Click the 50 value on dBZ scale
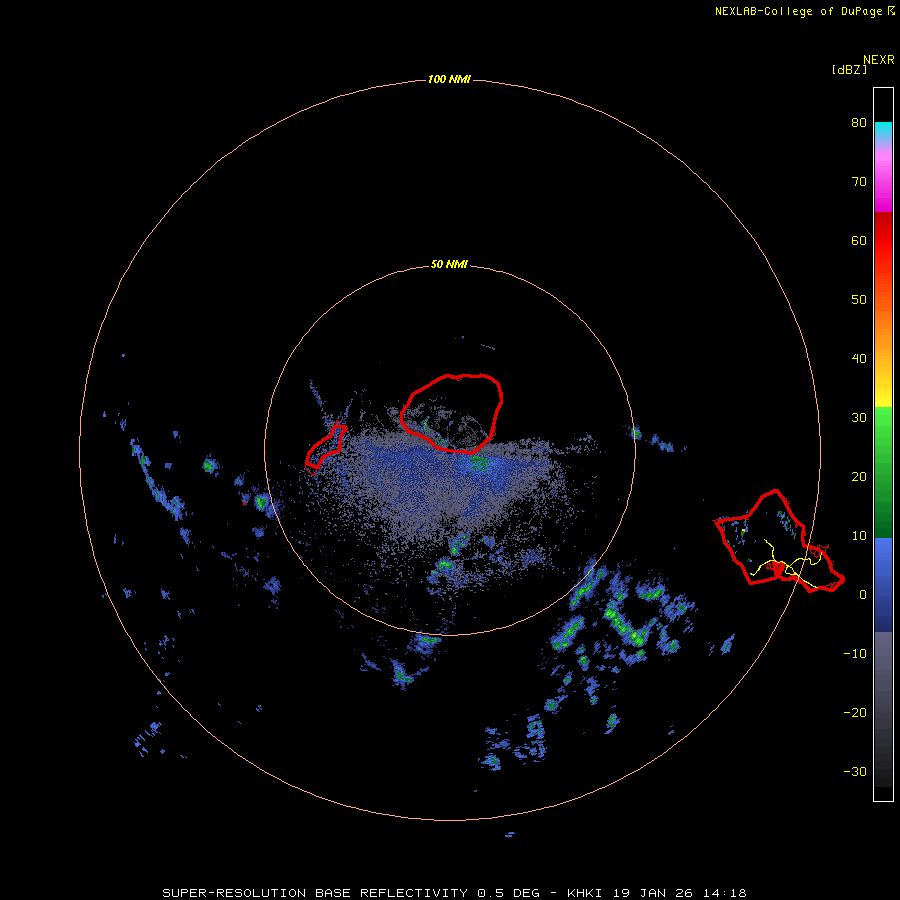The image size is (900, 900). point(859,300)
